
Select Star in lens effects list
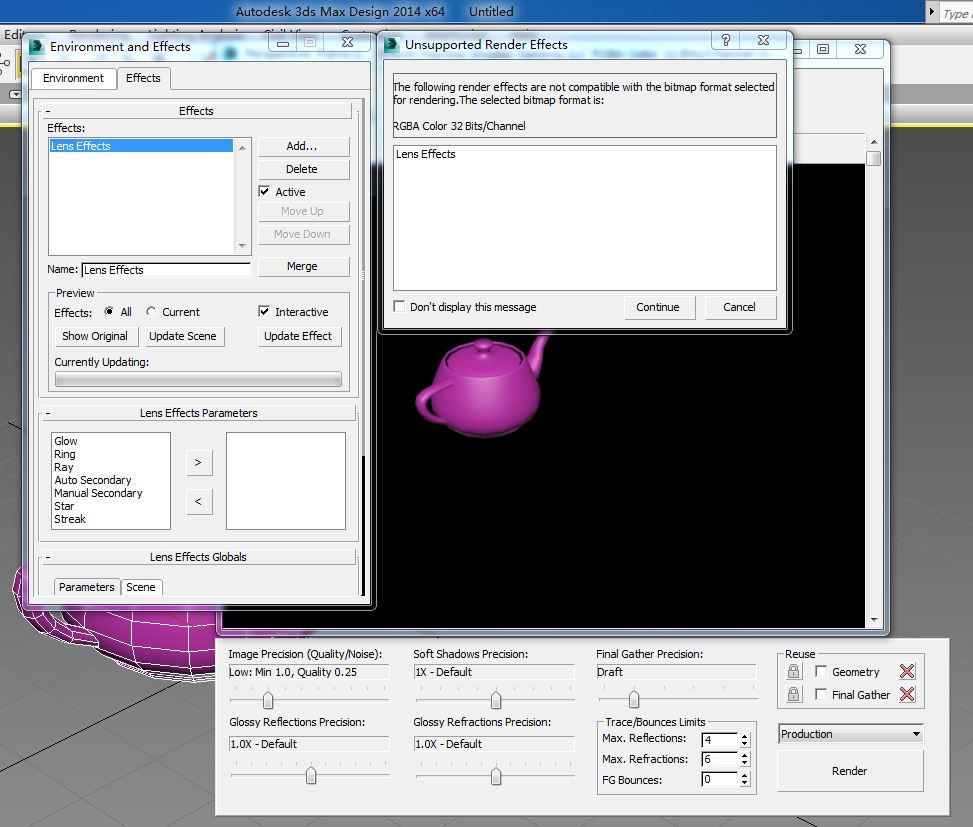click(64, 506)
